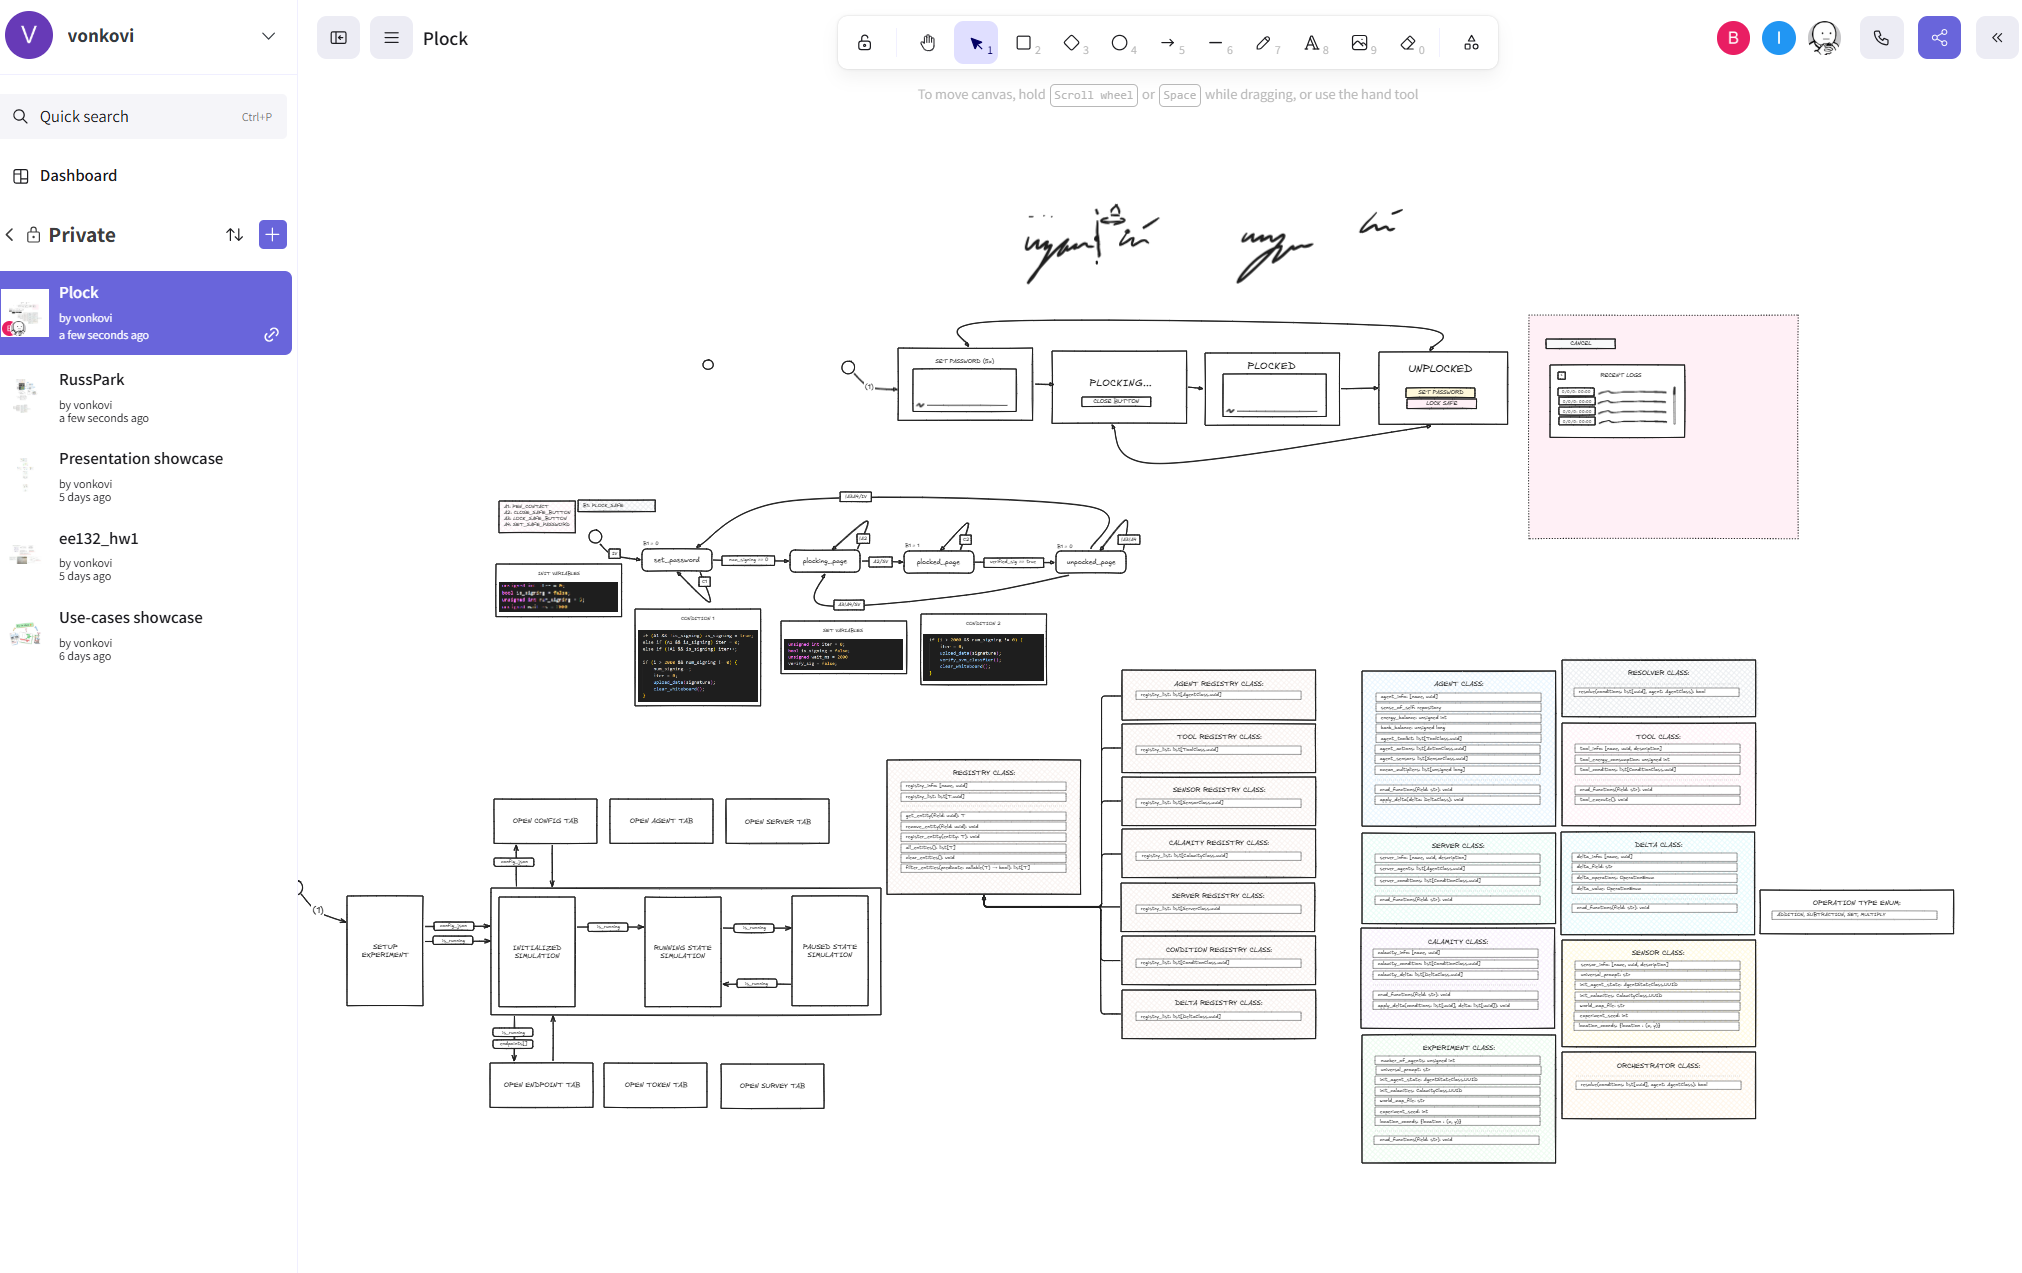Select the Diamond shape tool
Screen dimensions: 2022x1273
point(1072,42)
